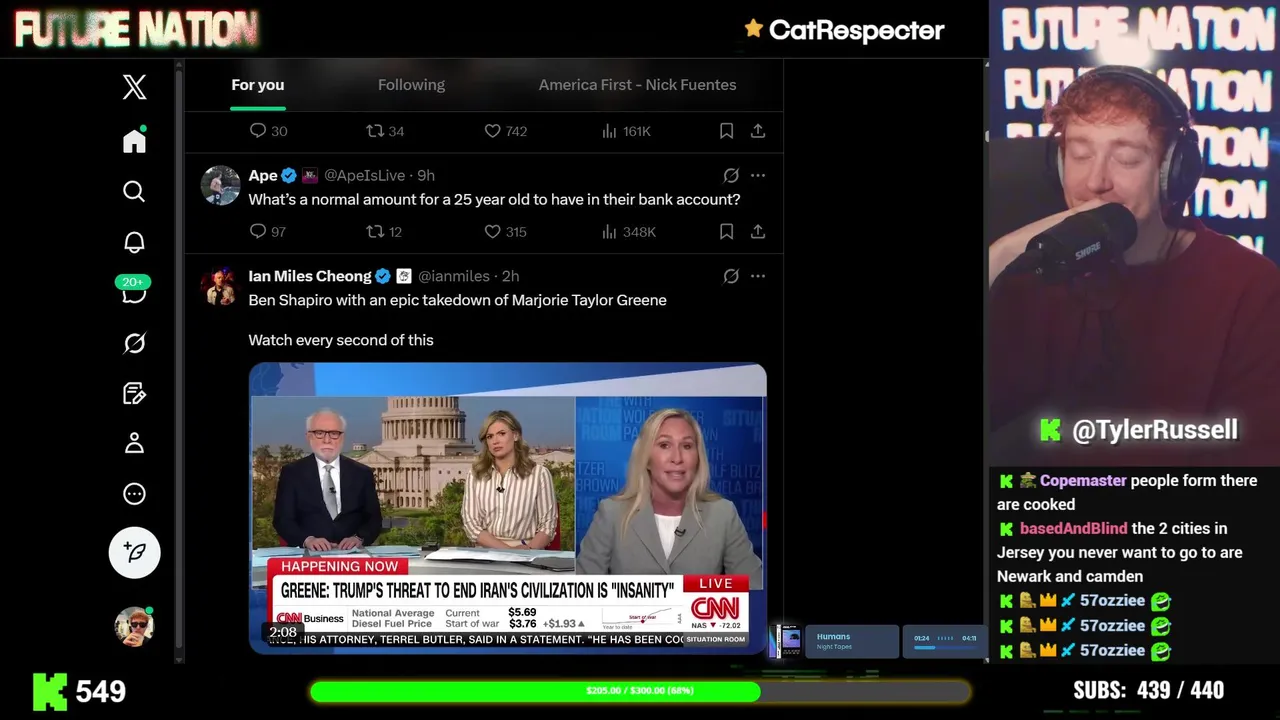Open America First - Nick Fuentes tab

pyautogui.click(x=637, y=85)
